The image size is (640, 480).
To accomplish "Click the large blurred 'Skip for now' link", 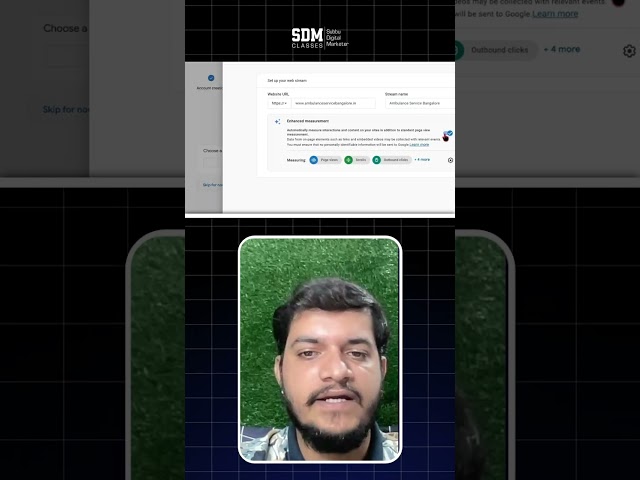I will (x=66, y=109).
